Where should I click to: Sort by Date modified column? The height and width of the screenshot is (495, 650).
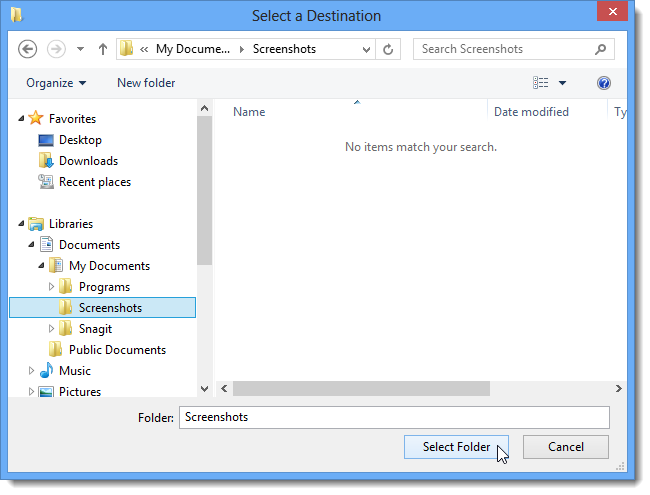point(531,112)
